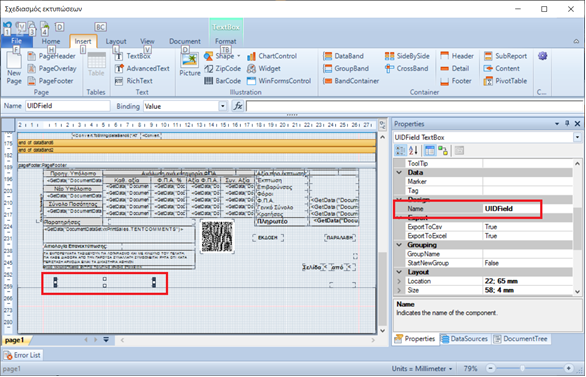This screenshot has width=586, height=377.
Task: Decrease zoom with the minus button
Action: tap(490, 369)
